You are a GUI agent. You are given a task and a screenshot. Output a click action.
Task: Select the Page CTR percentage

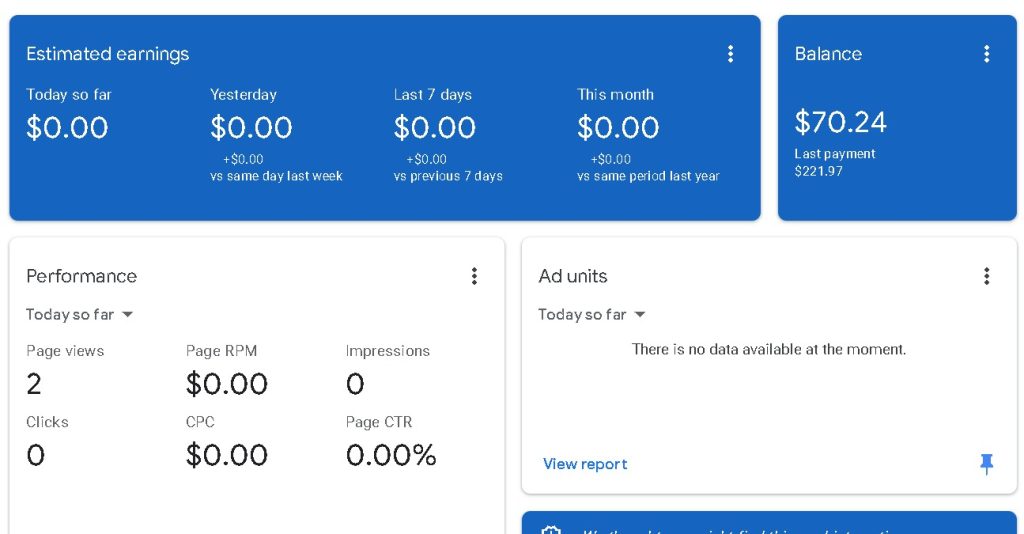point(391,455)
